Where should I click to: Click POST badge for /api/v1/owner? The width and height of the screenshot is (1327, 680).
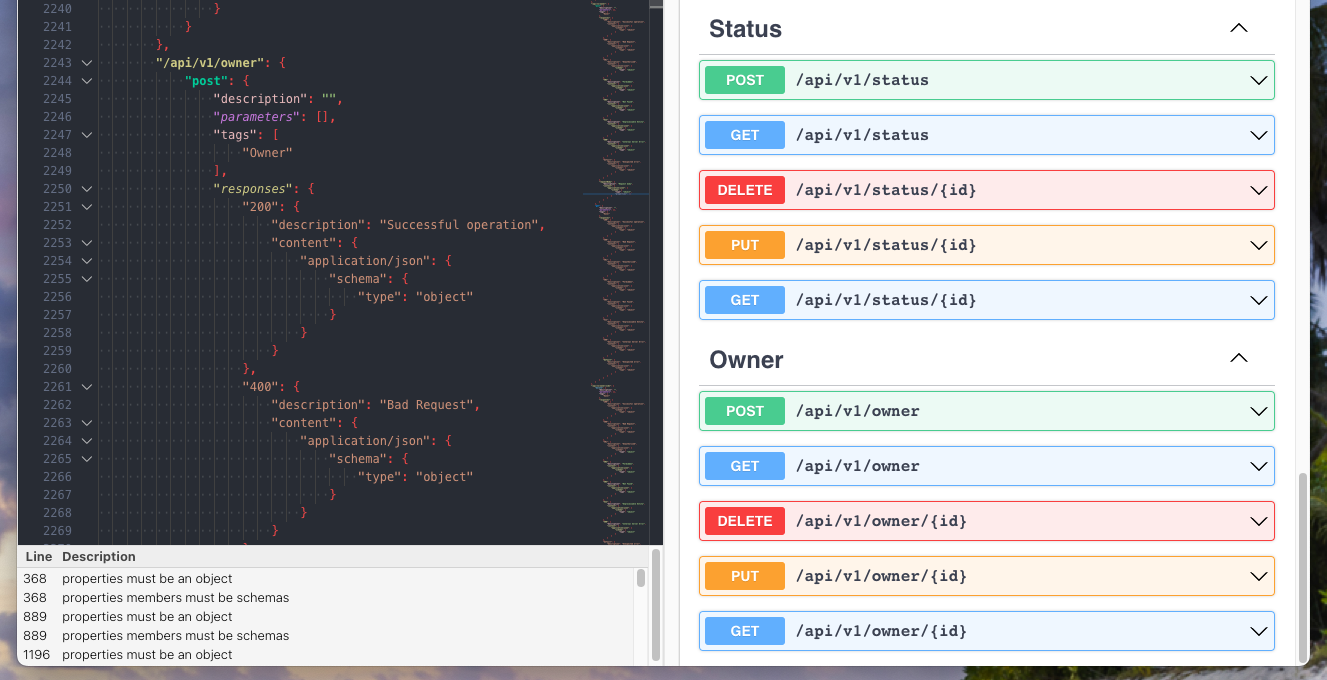(745, 411)
